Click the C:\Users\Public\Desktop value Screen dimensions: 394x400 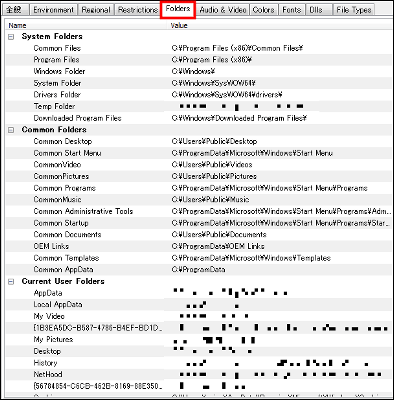(214, 142)
